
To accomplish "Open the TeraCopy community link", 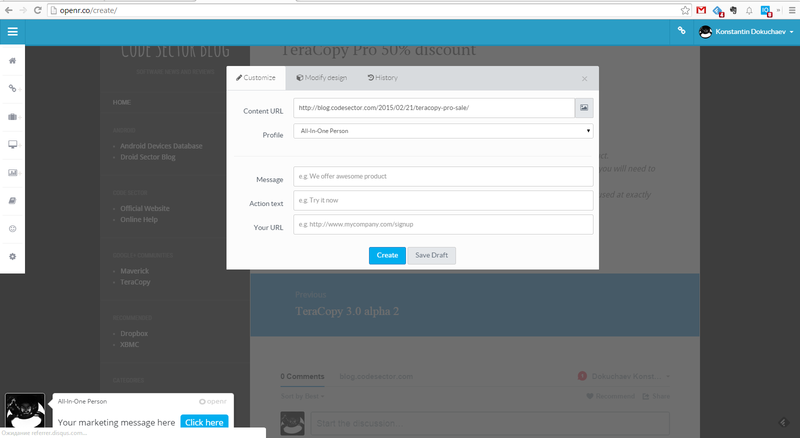I will (135, 282).
